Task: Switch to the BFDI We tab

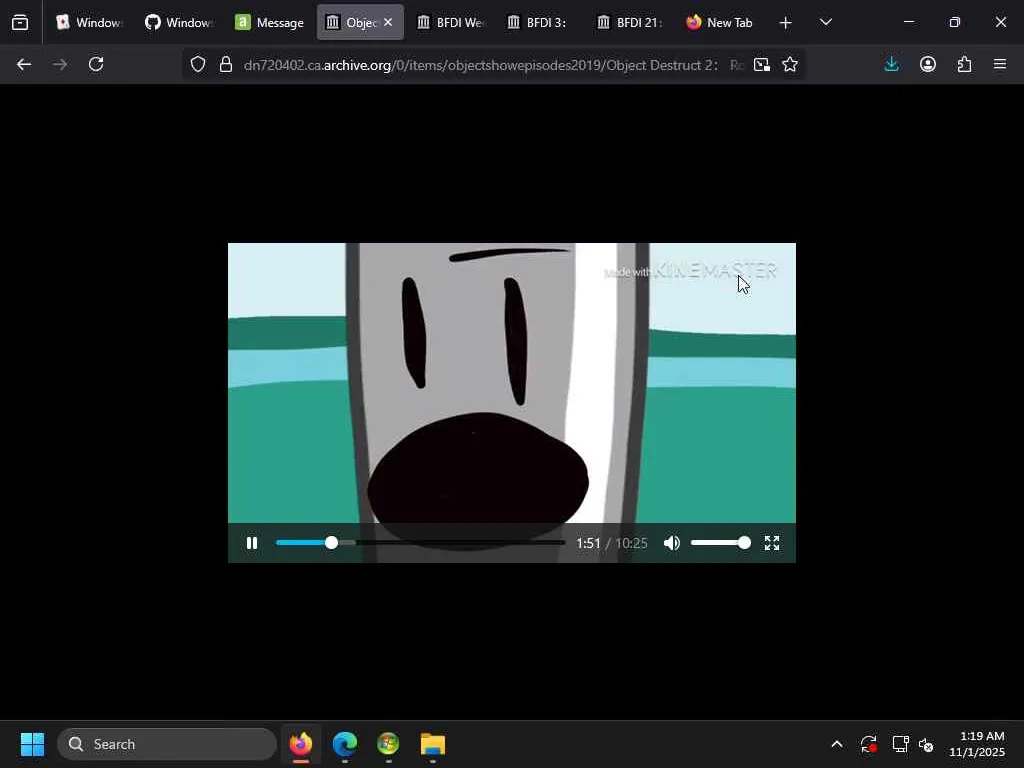Action: [x=451, y=22]
